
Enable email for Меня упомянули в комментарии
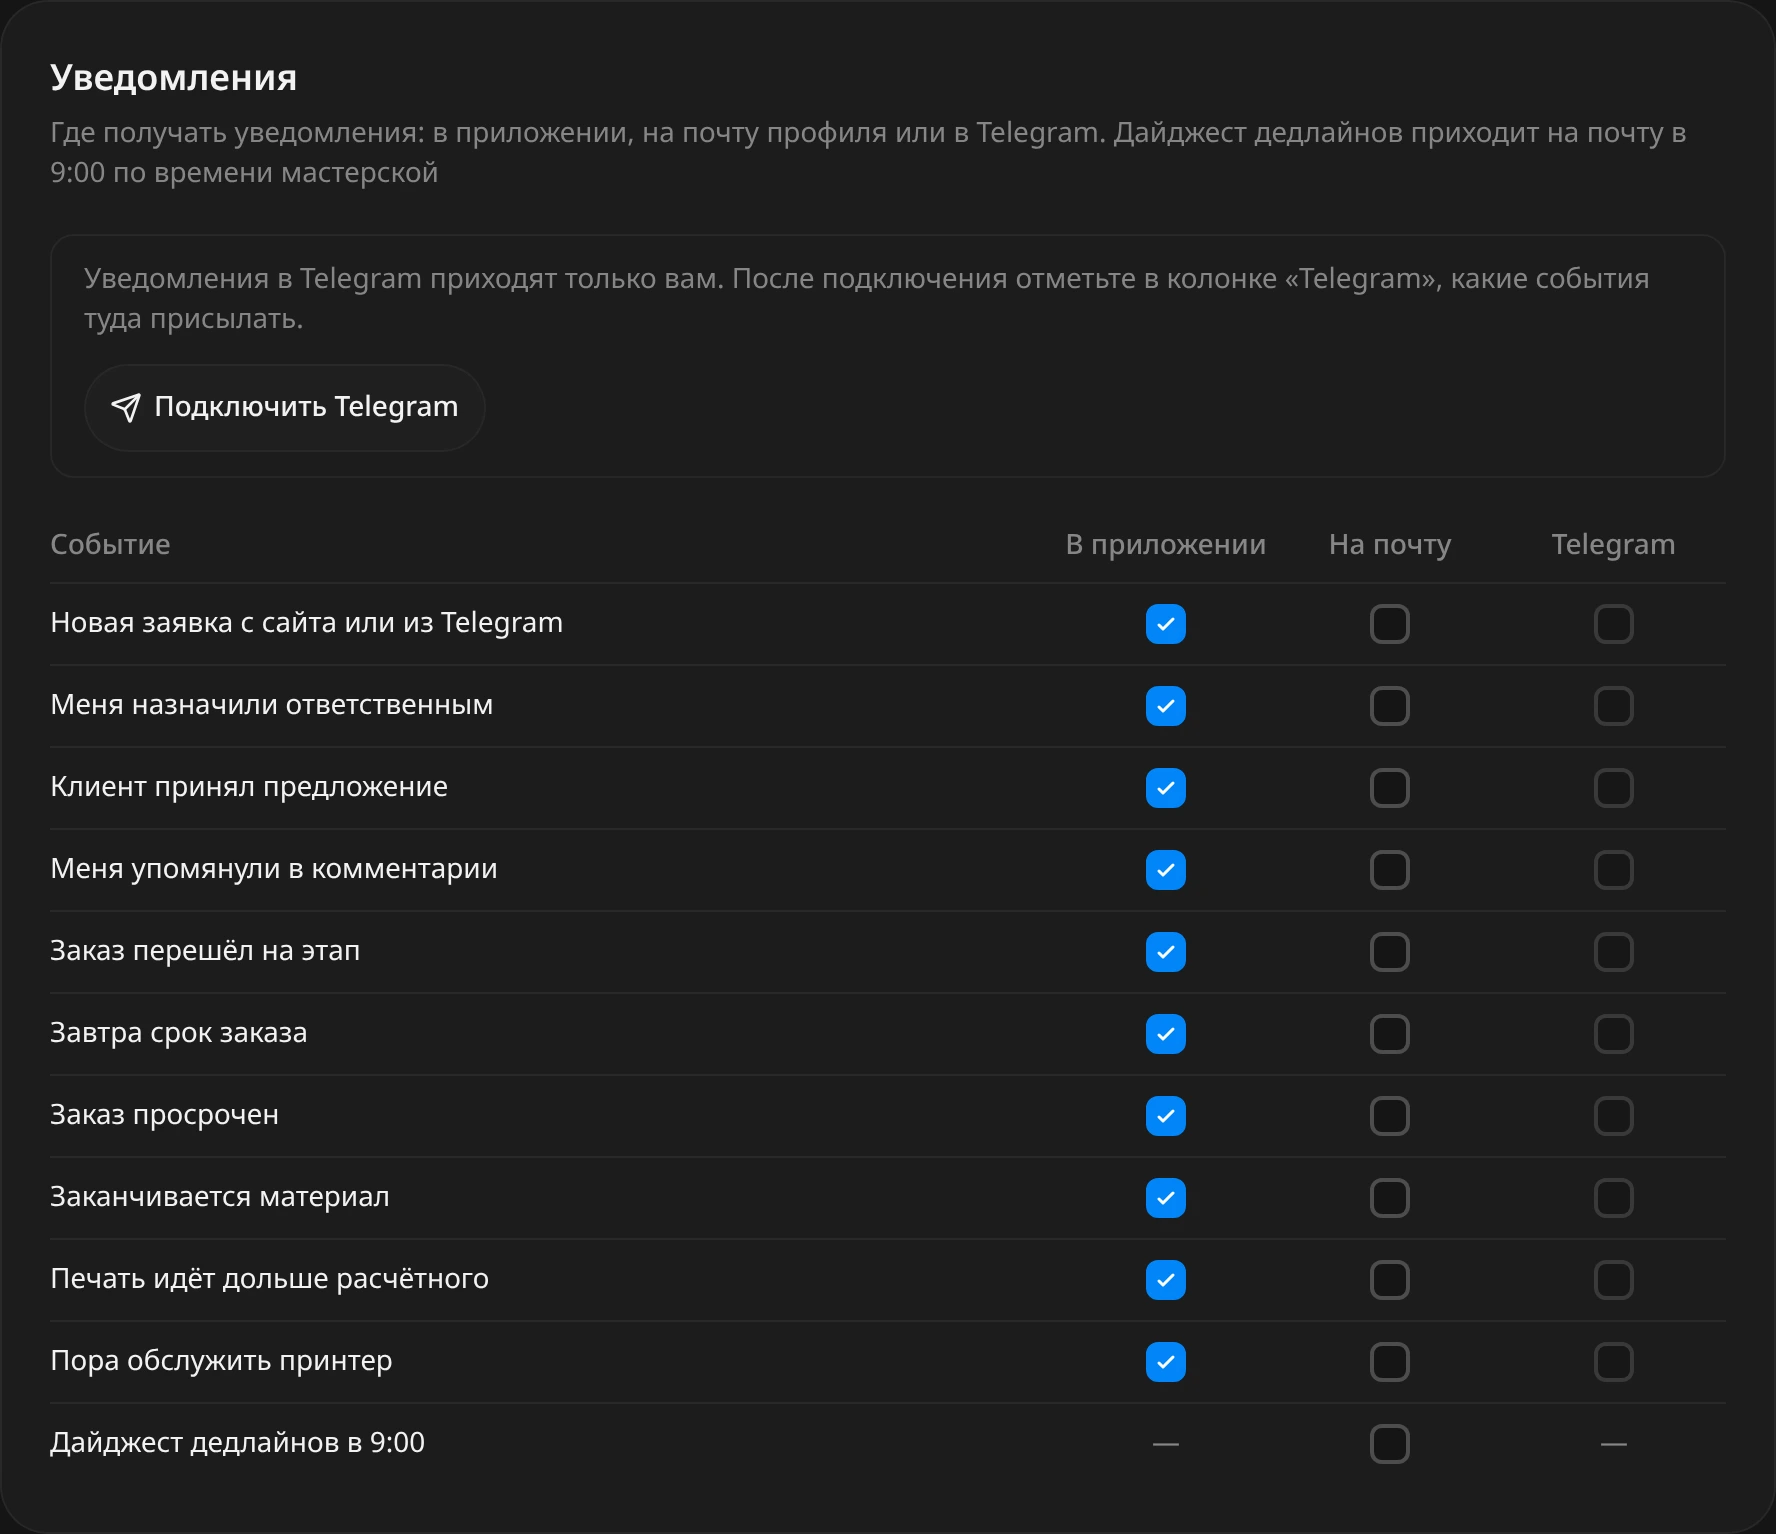pyautogui.click(x=1390, y=870)
